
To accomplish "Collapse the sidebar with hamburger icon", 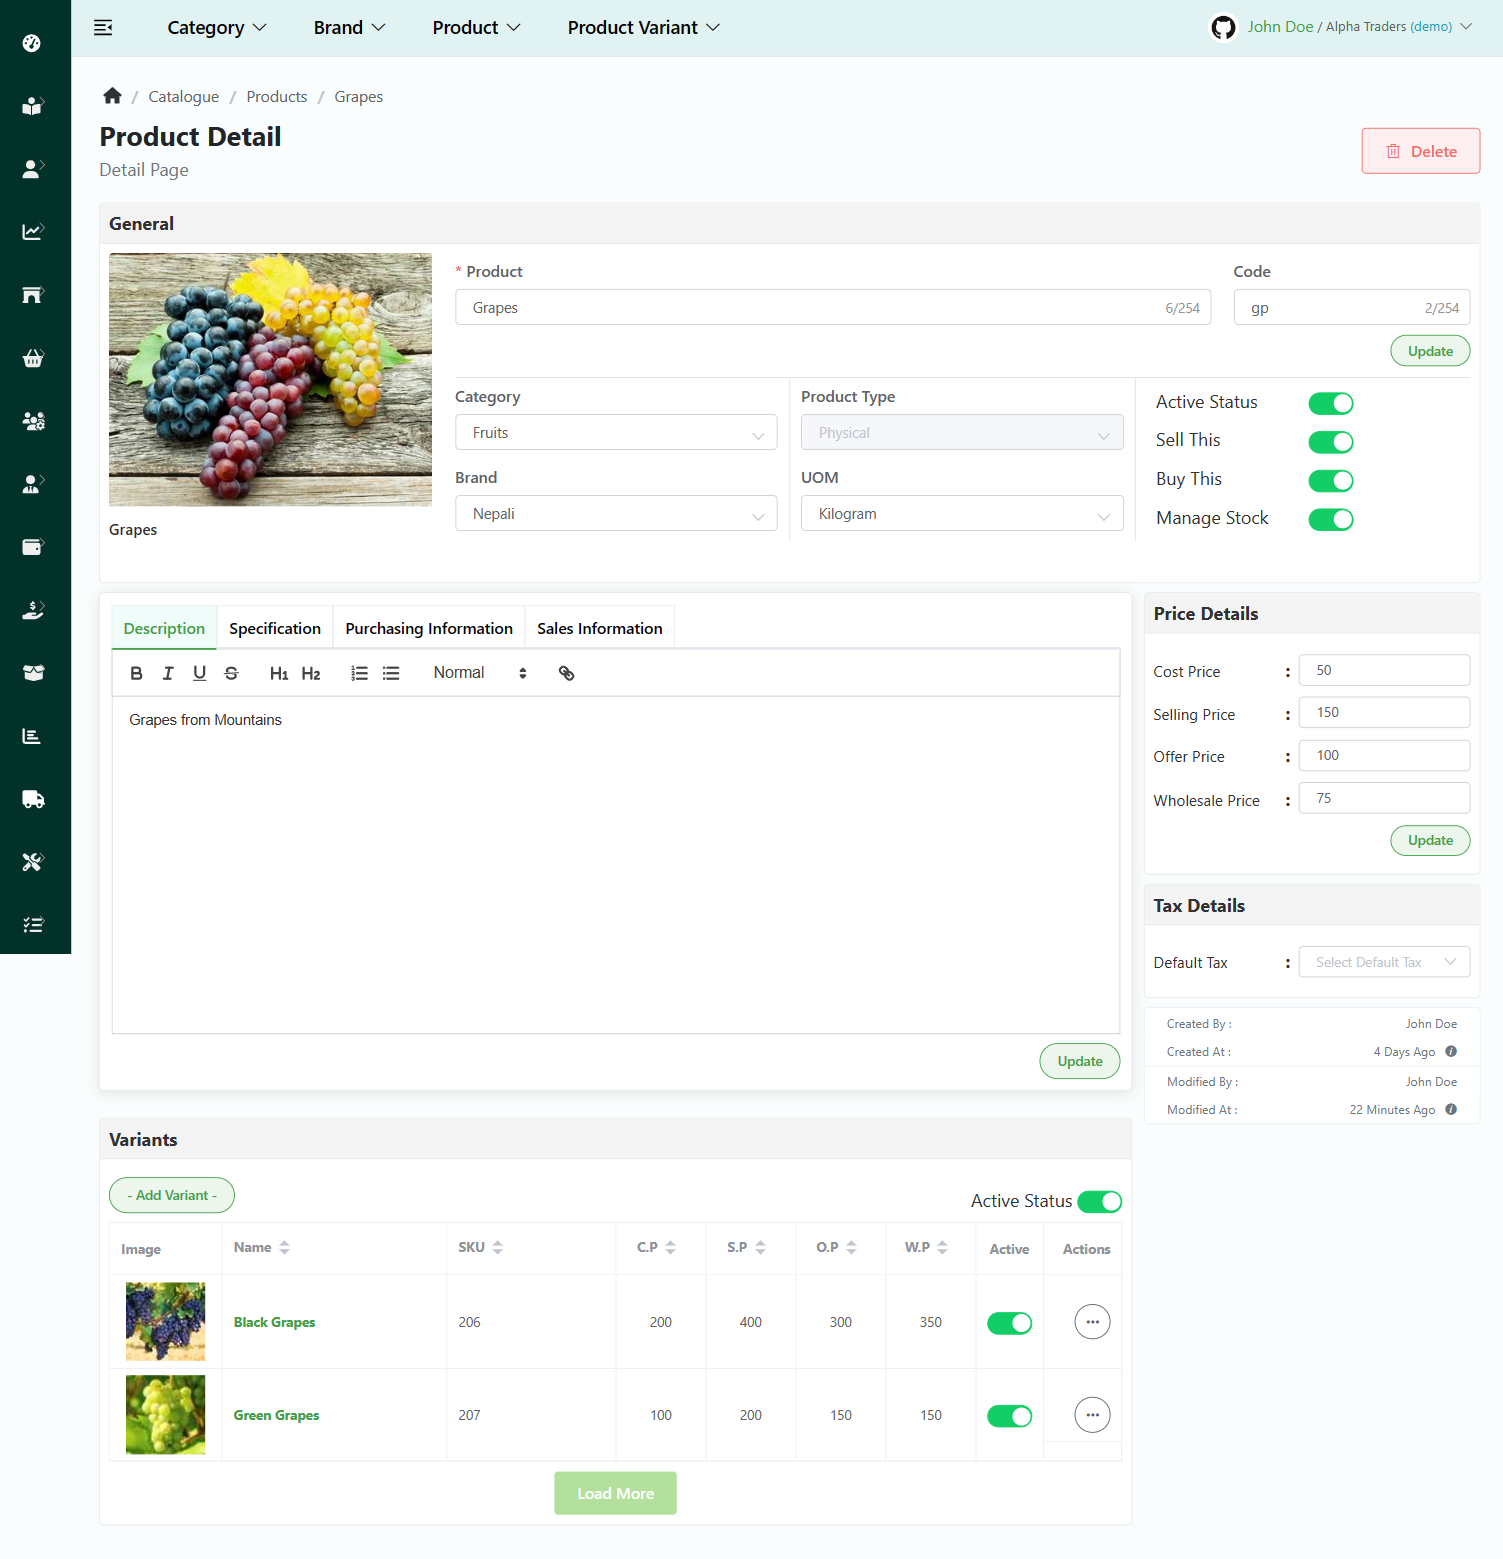I will pyautogui.click(x=103, y=28).
